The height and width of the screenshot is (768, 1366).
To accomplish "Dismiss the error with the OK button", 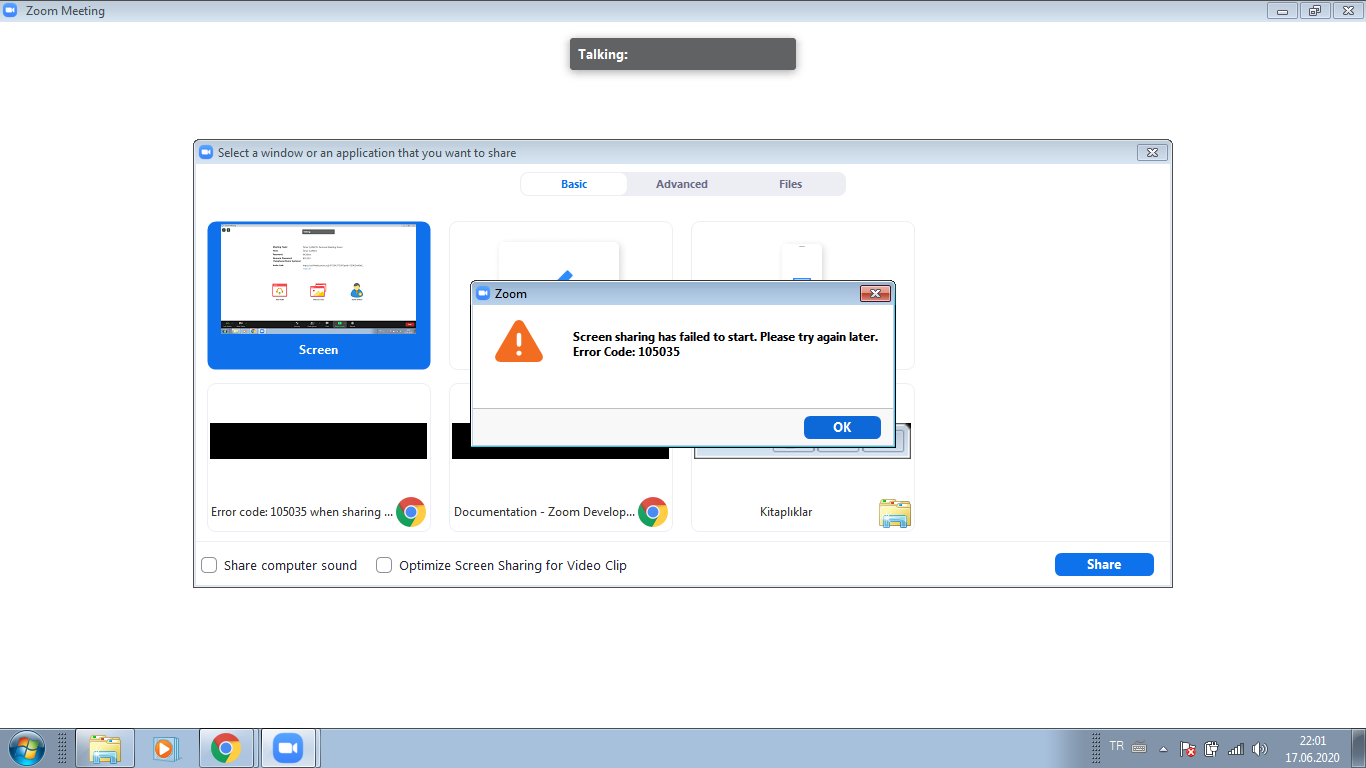I will pos(842,427).
